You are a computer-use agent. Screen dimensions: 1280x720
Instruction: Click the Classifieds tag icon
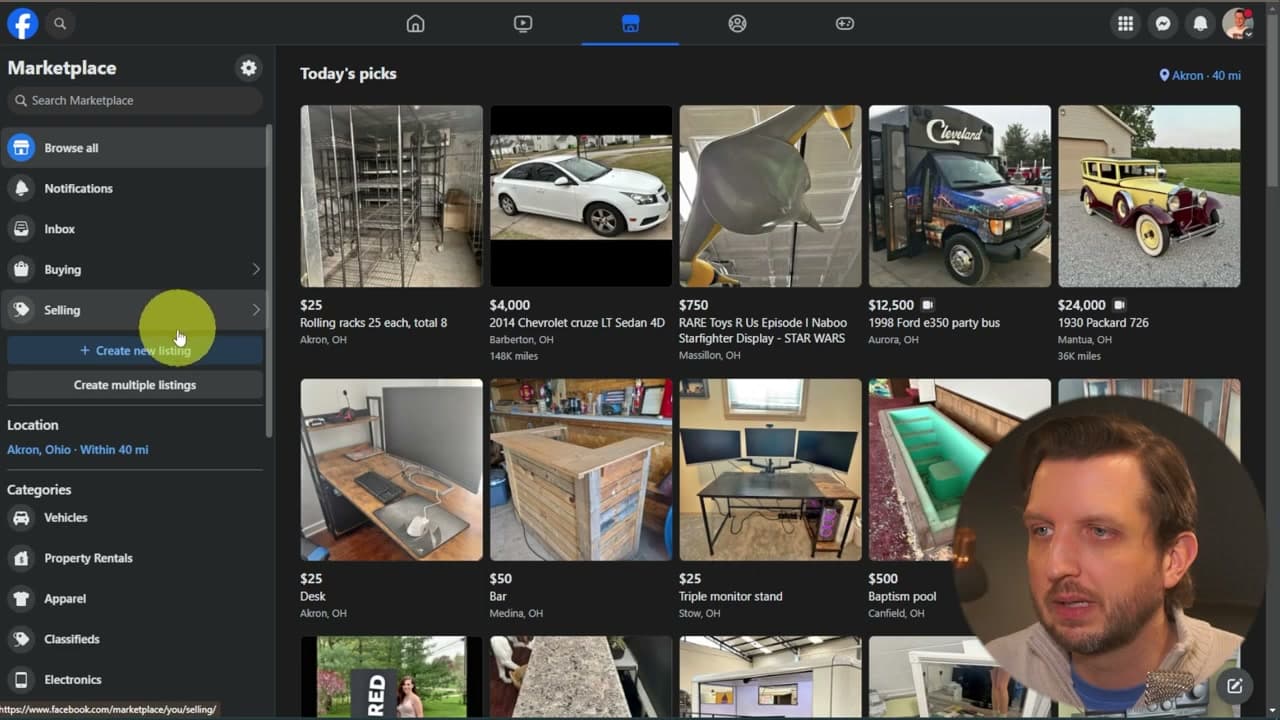pyautogui.click(x=21, y=639)
